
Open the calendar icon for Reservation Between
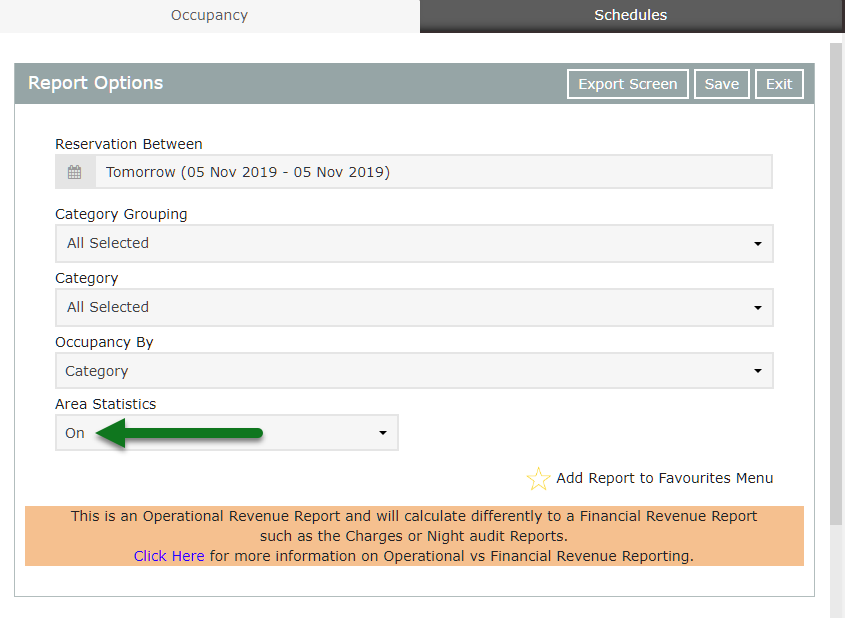74,172
